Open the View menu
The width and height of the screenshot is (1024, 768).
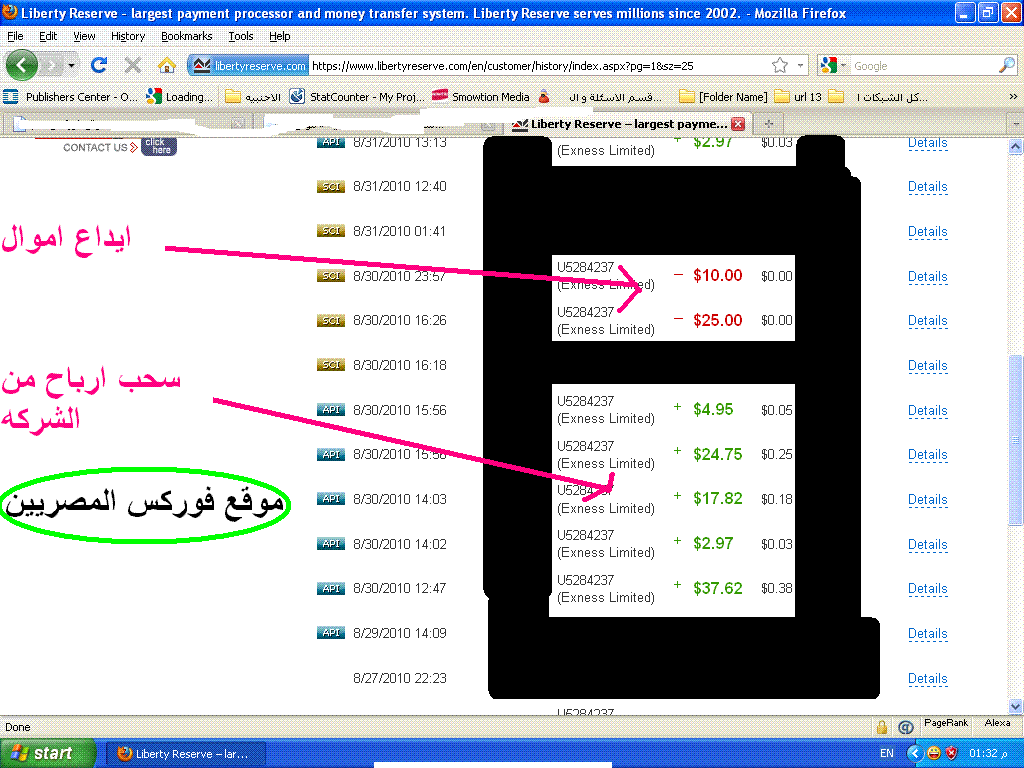(84, 36)
